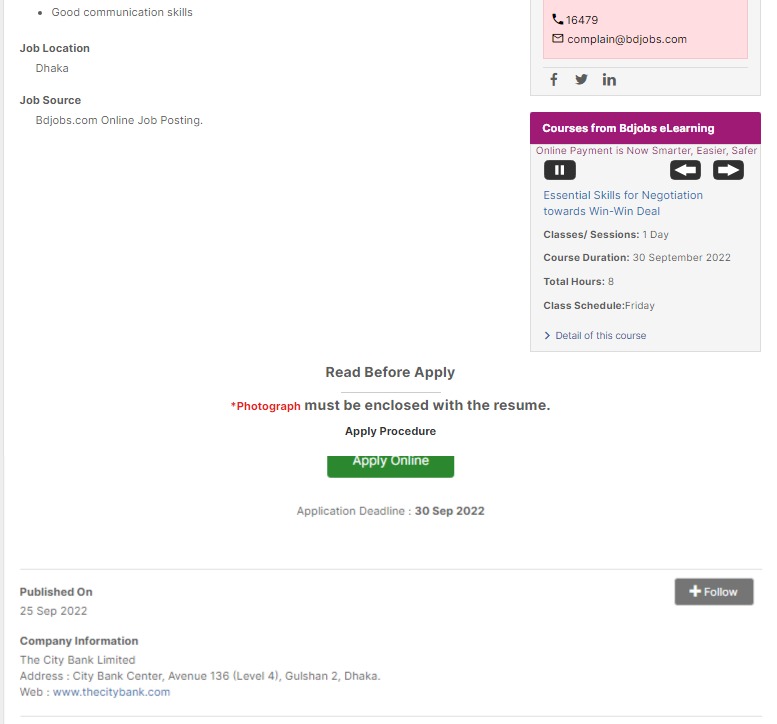
Task: Select the red *Photograph text
Action: 266,406
